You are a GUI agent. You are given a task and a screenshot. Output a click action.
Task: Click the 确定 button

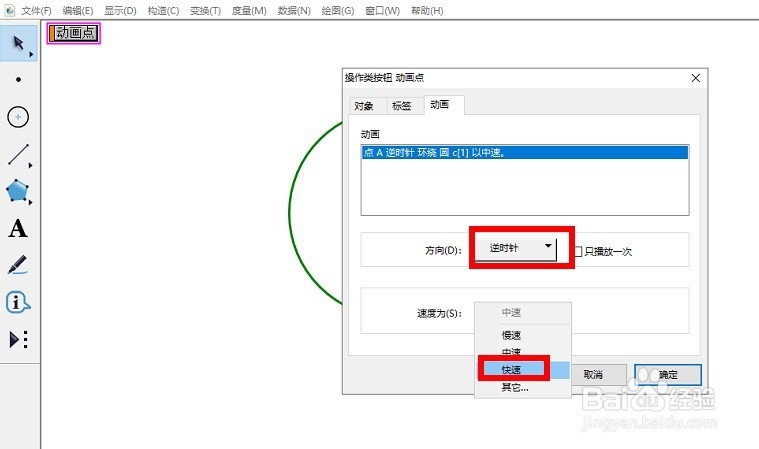(668, 374)
